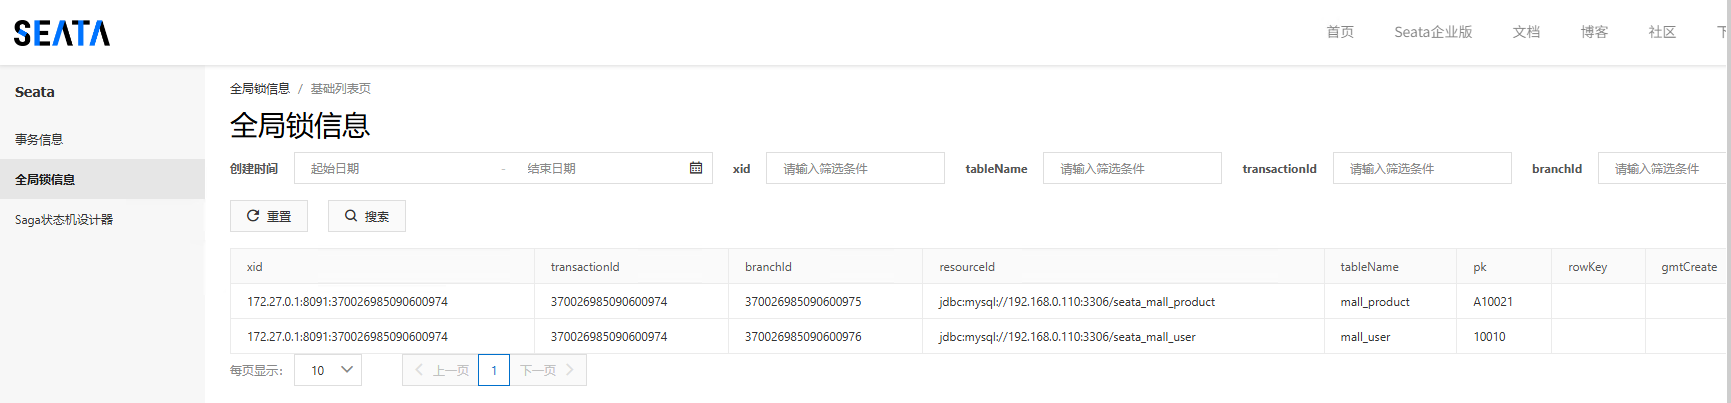Click the SEATA logo

click(x=62, y=33)
